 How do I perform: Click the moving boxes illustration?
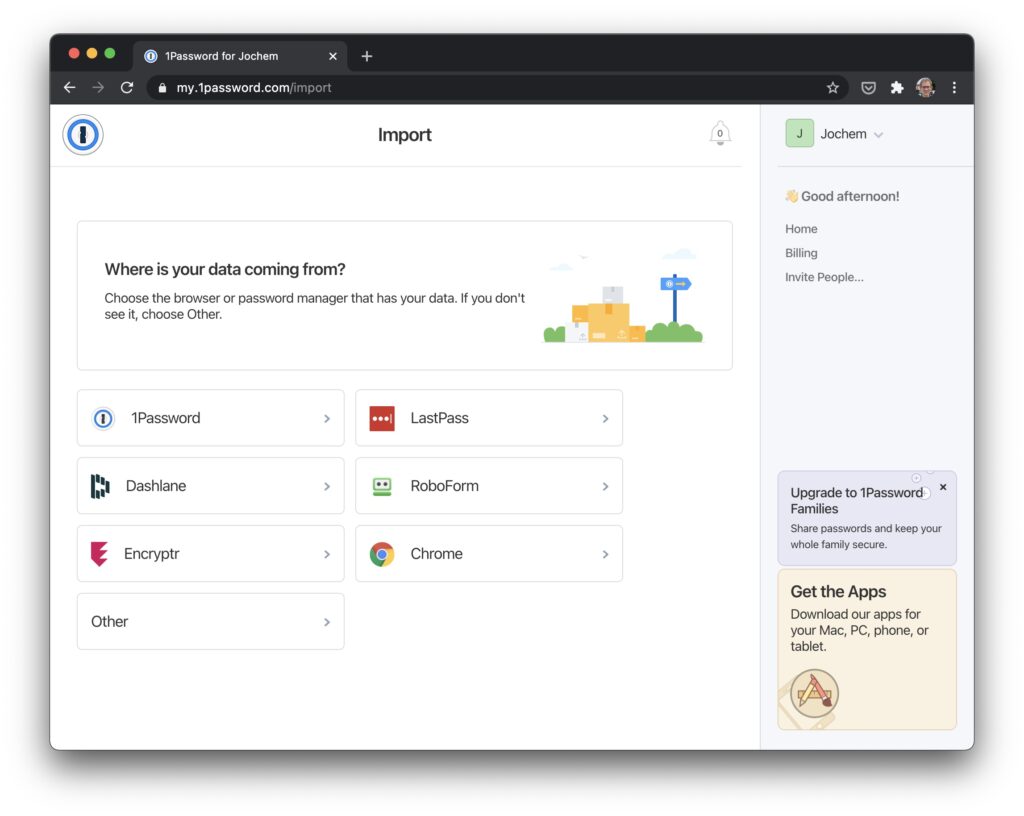click(x=623, y=296)
